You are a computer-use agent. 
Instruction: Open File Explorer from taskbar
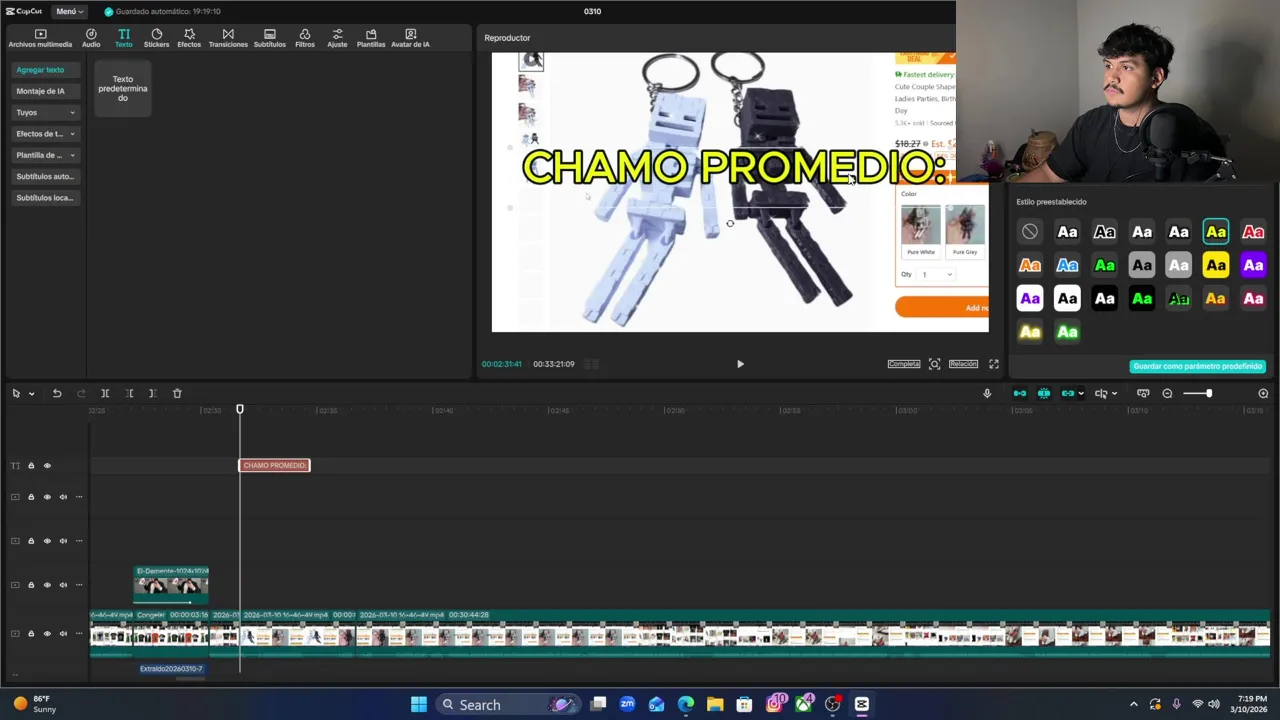point(715,704)
